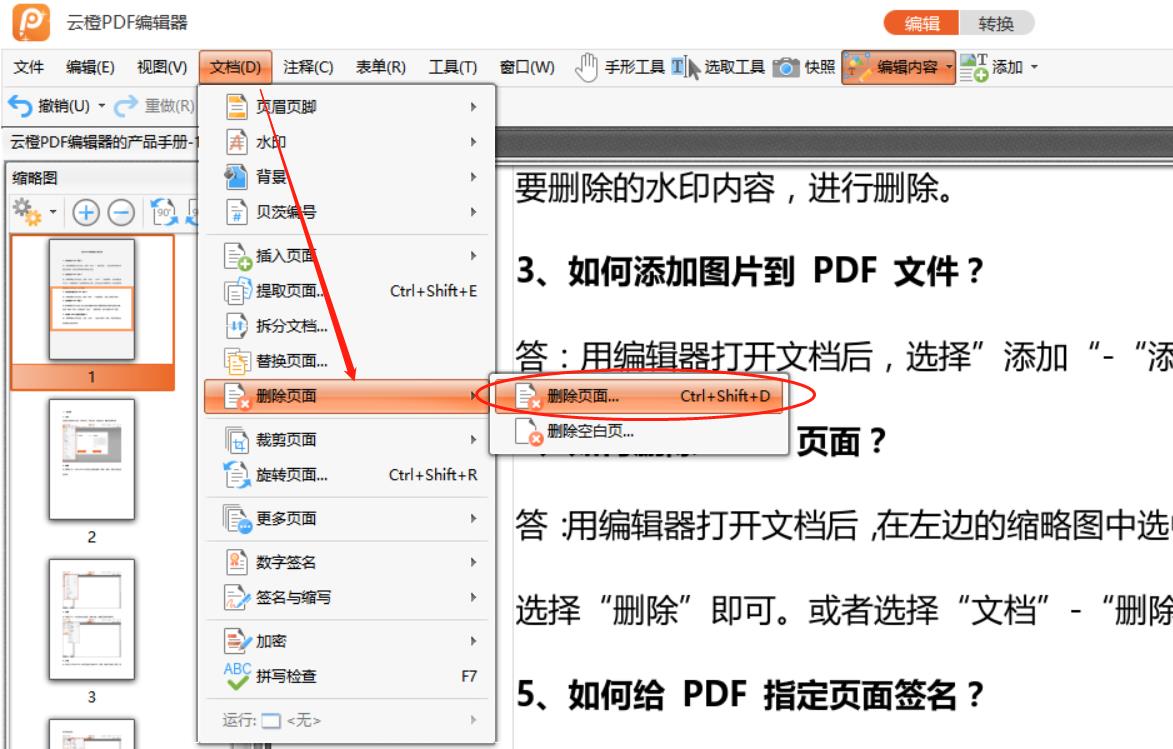Click heading "3、如何添加图片到 PDF 文件？"
The width and height of the screenshot is (1173, 749).
point(750,270)
